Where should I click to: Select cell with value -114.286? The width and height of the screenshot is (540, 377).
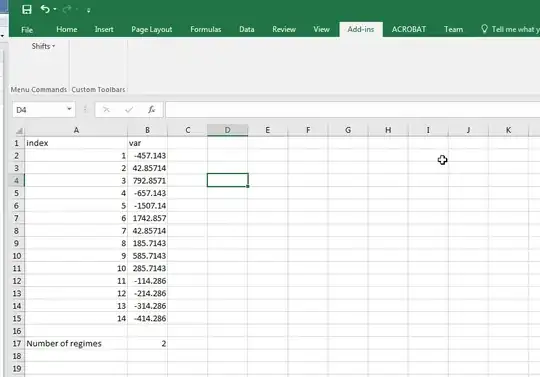[147, 281]
